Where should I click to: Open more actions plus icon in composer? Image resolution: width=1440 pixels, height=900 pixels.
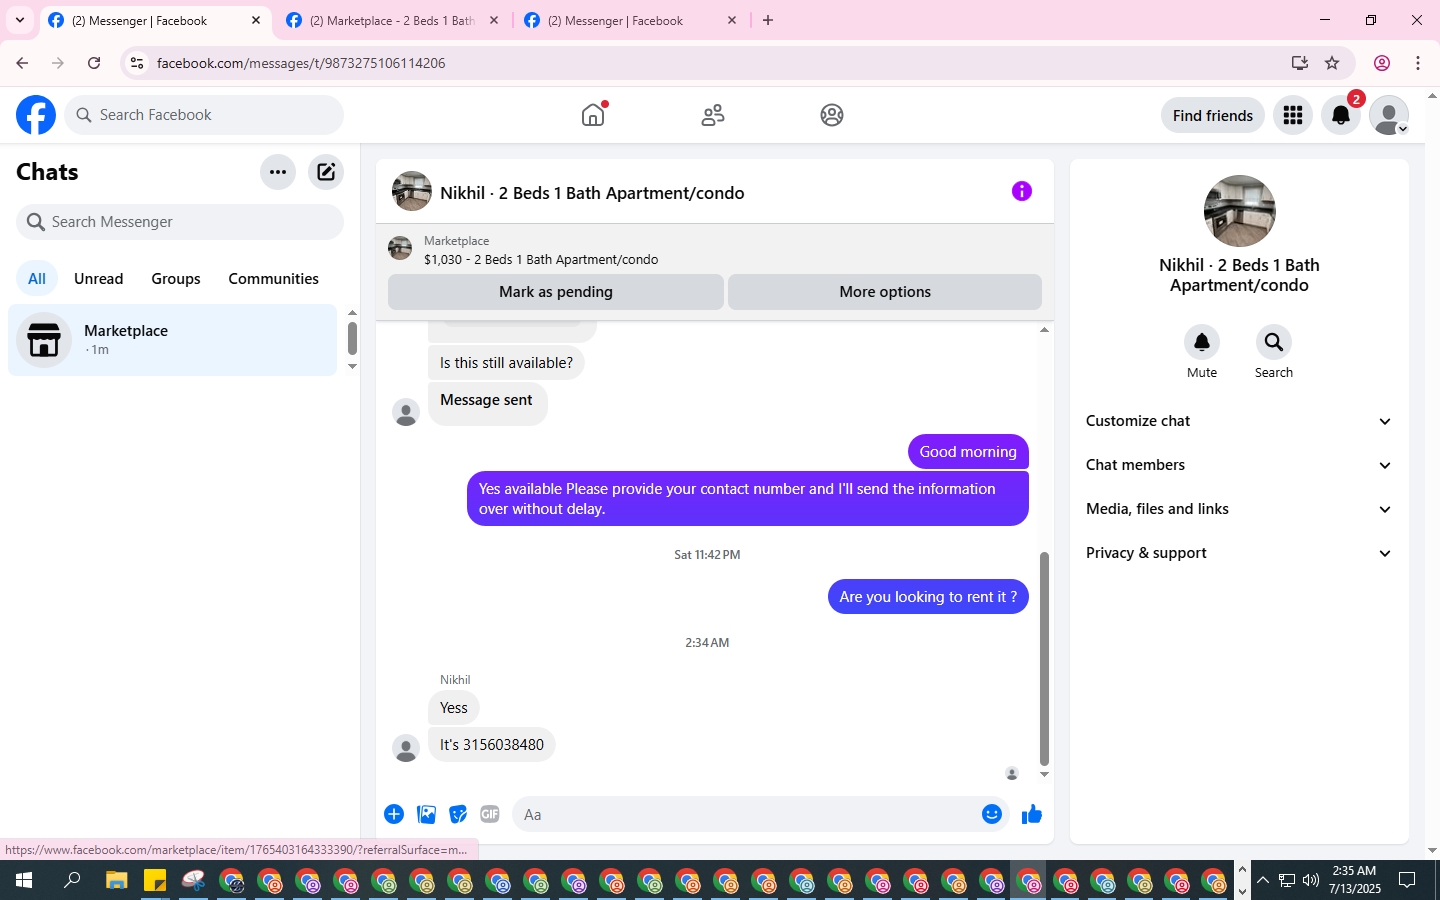point(394,814)
